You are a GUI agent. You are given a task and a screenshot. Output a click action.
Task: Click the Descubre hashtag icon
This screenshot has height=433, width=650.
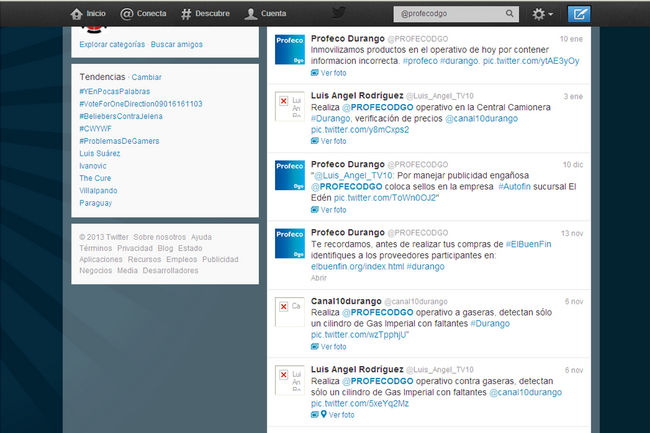click(187, 14)
